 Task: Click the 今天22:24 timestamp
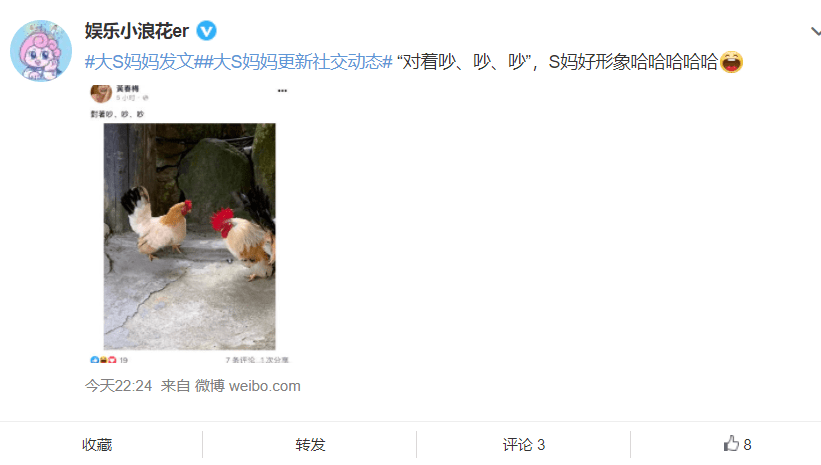[x=118, y=386]
